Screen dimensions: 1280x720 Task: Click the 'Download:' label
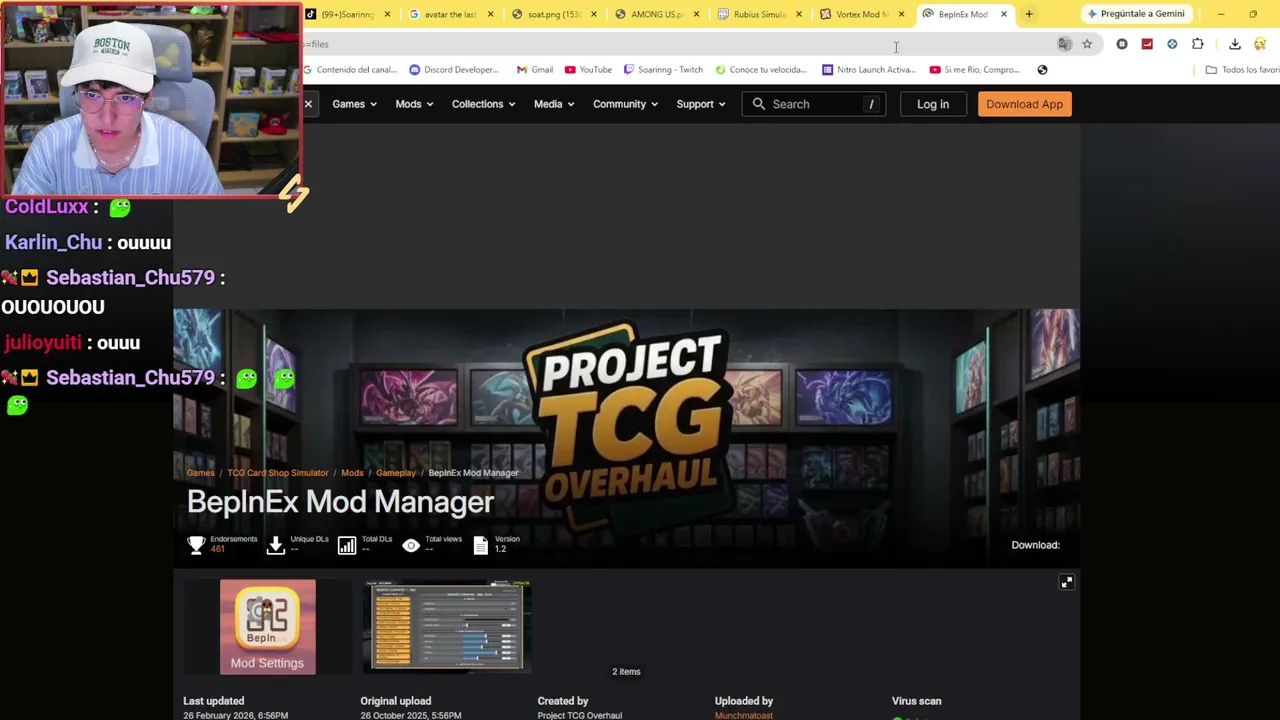pos(1035,545)
